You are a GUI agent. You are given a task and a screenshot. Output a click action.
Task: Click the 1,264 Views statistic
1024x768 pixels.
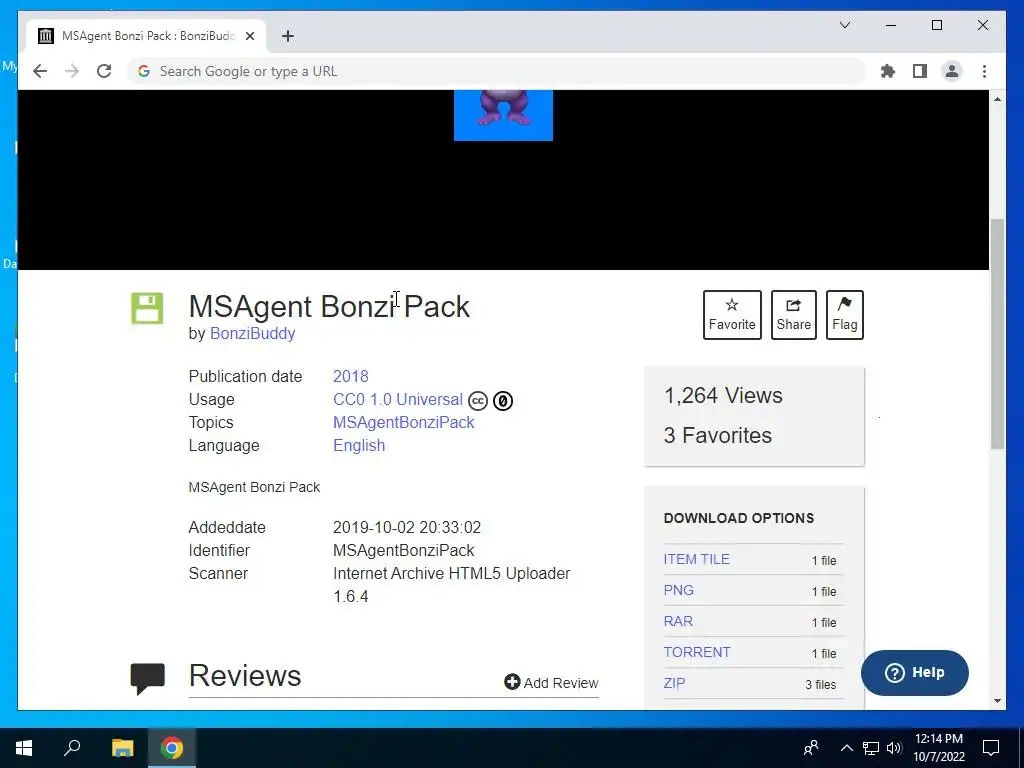(723, 395)
